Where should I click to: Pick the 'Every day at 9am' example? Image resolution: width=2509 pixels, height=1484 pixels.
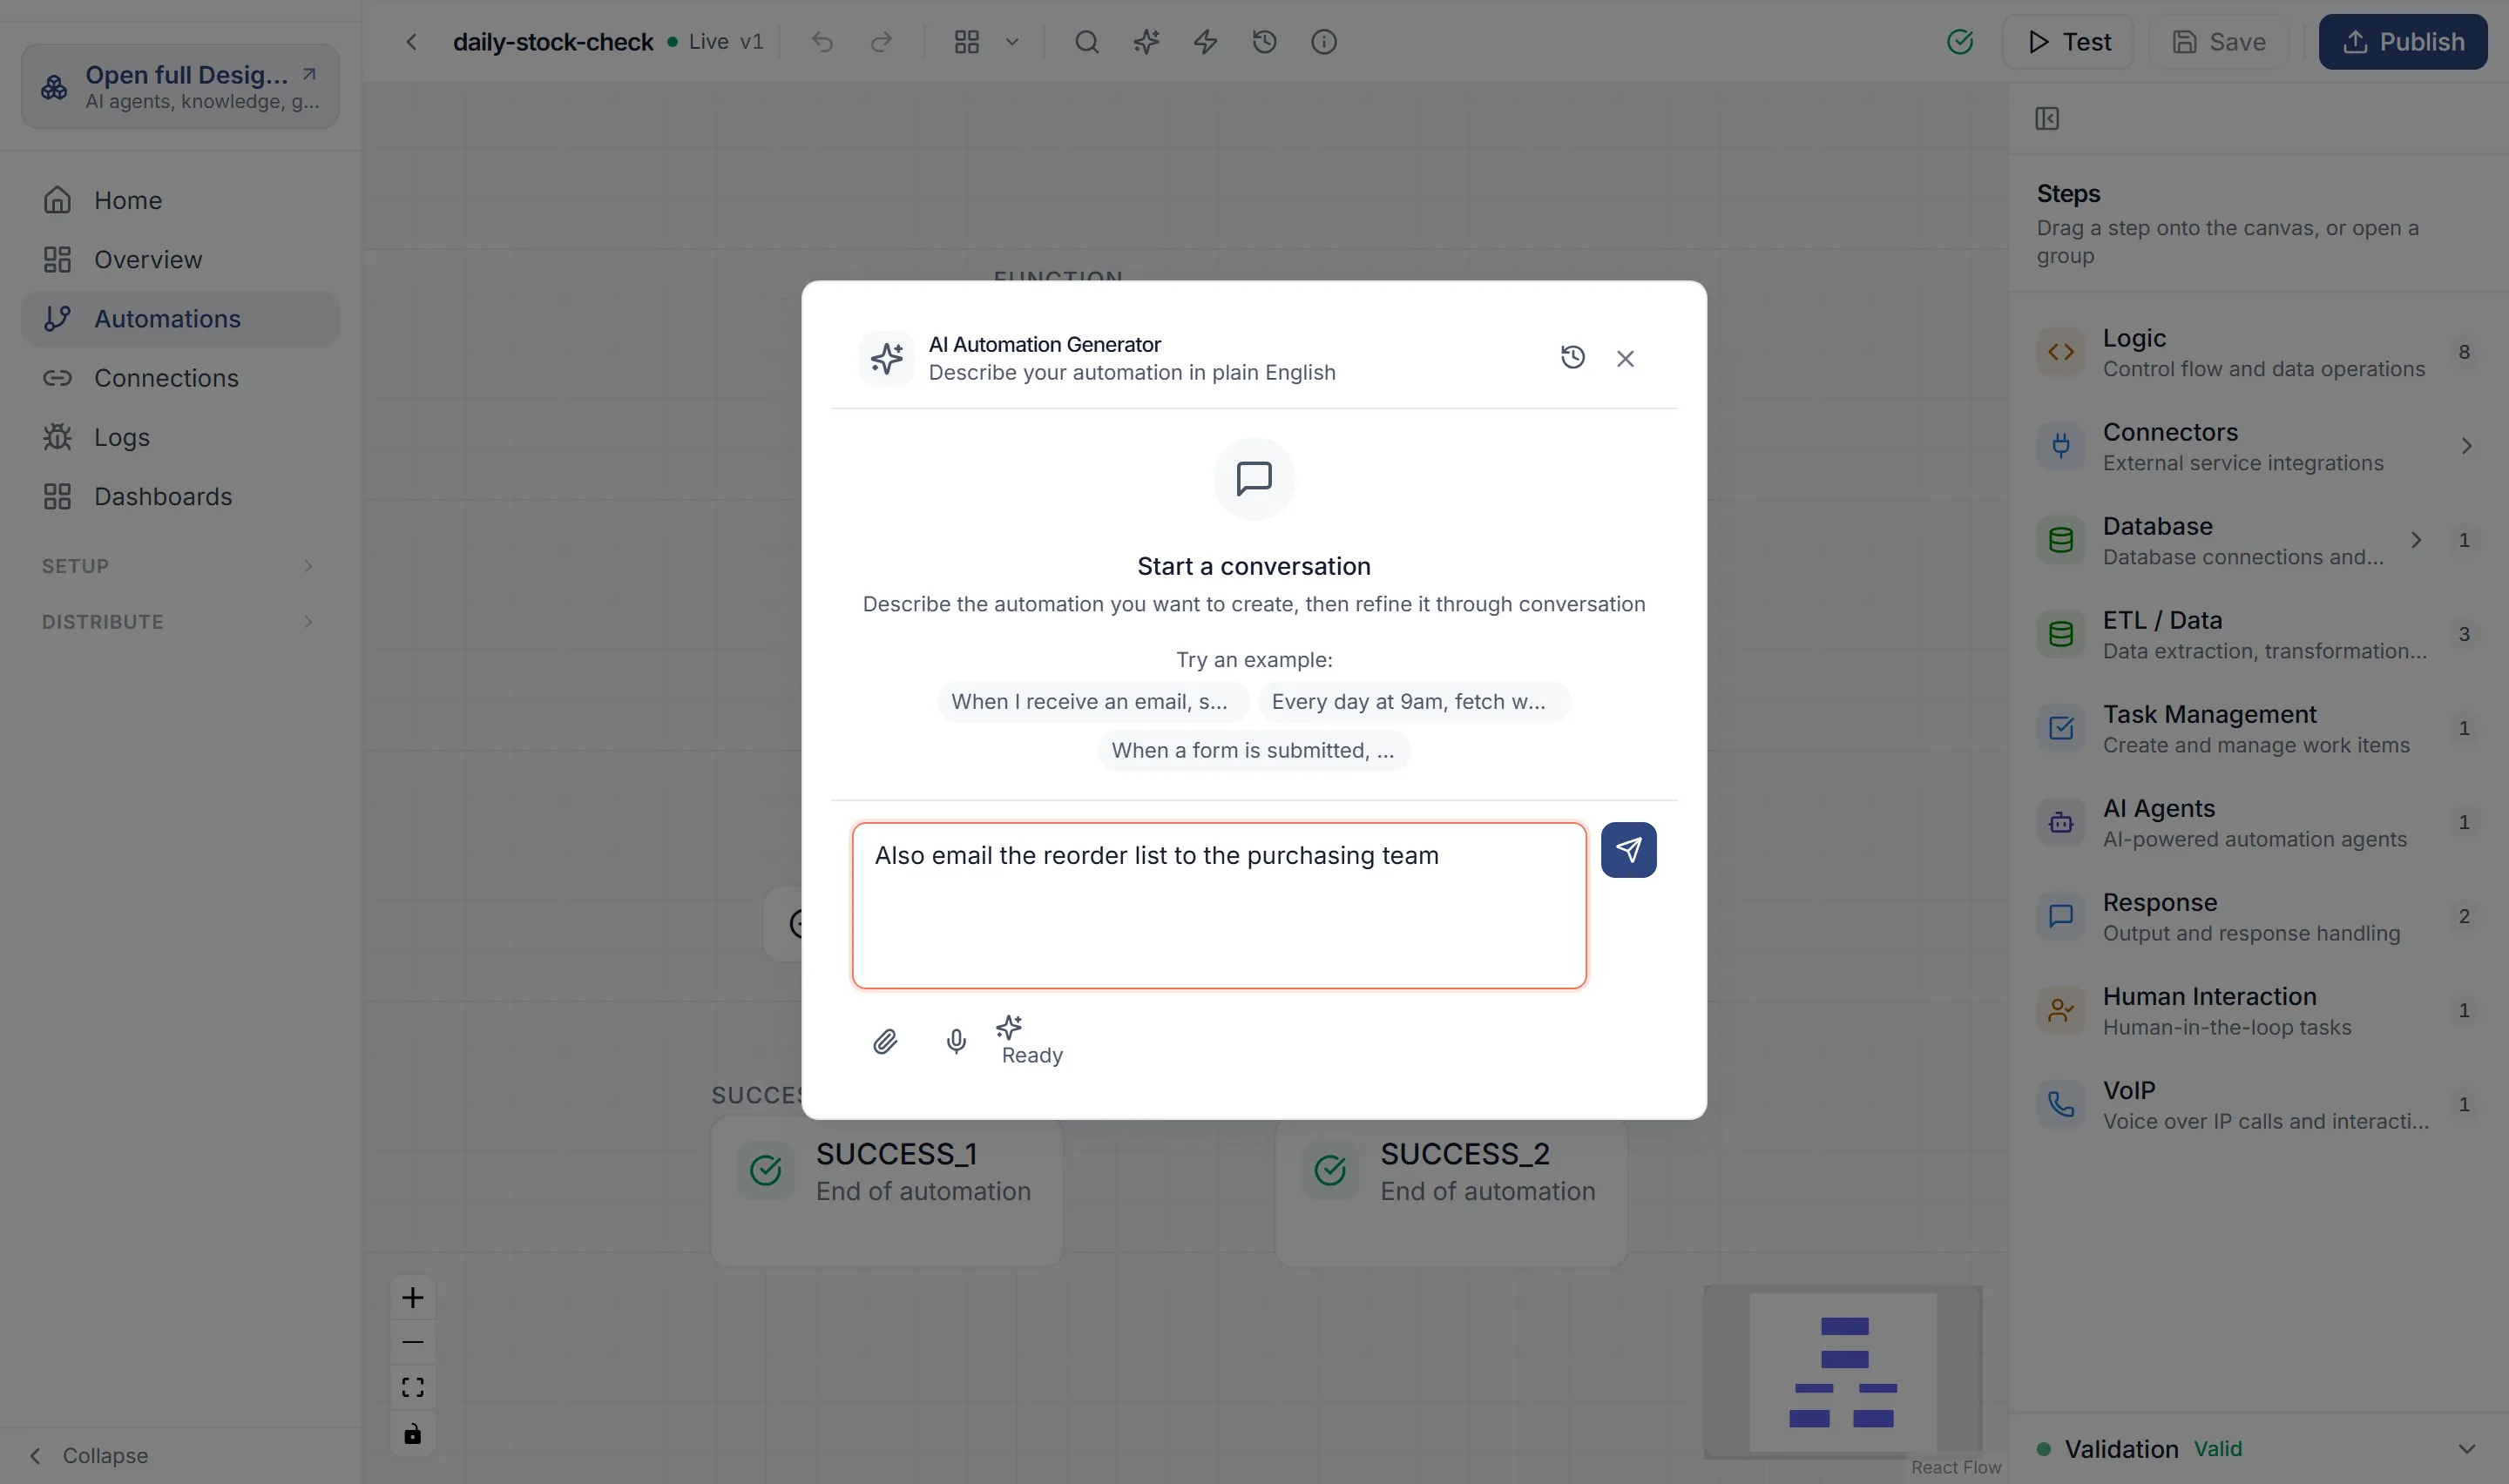tap(1413, 701)
